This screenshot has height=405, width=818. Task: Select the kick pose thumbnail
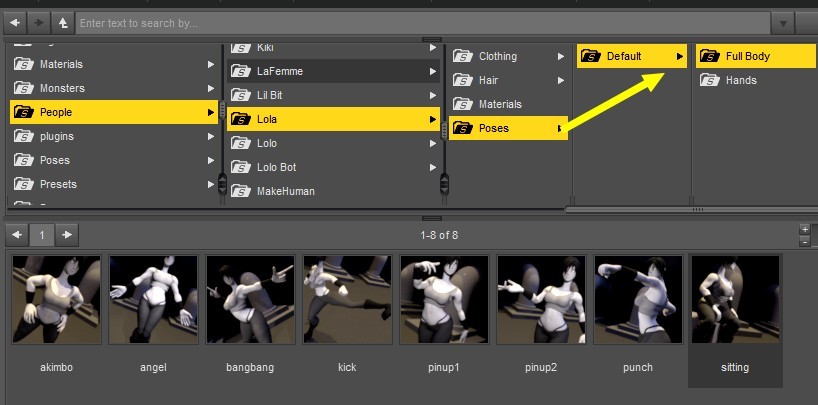point(347,300)
